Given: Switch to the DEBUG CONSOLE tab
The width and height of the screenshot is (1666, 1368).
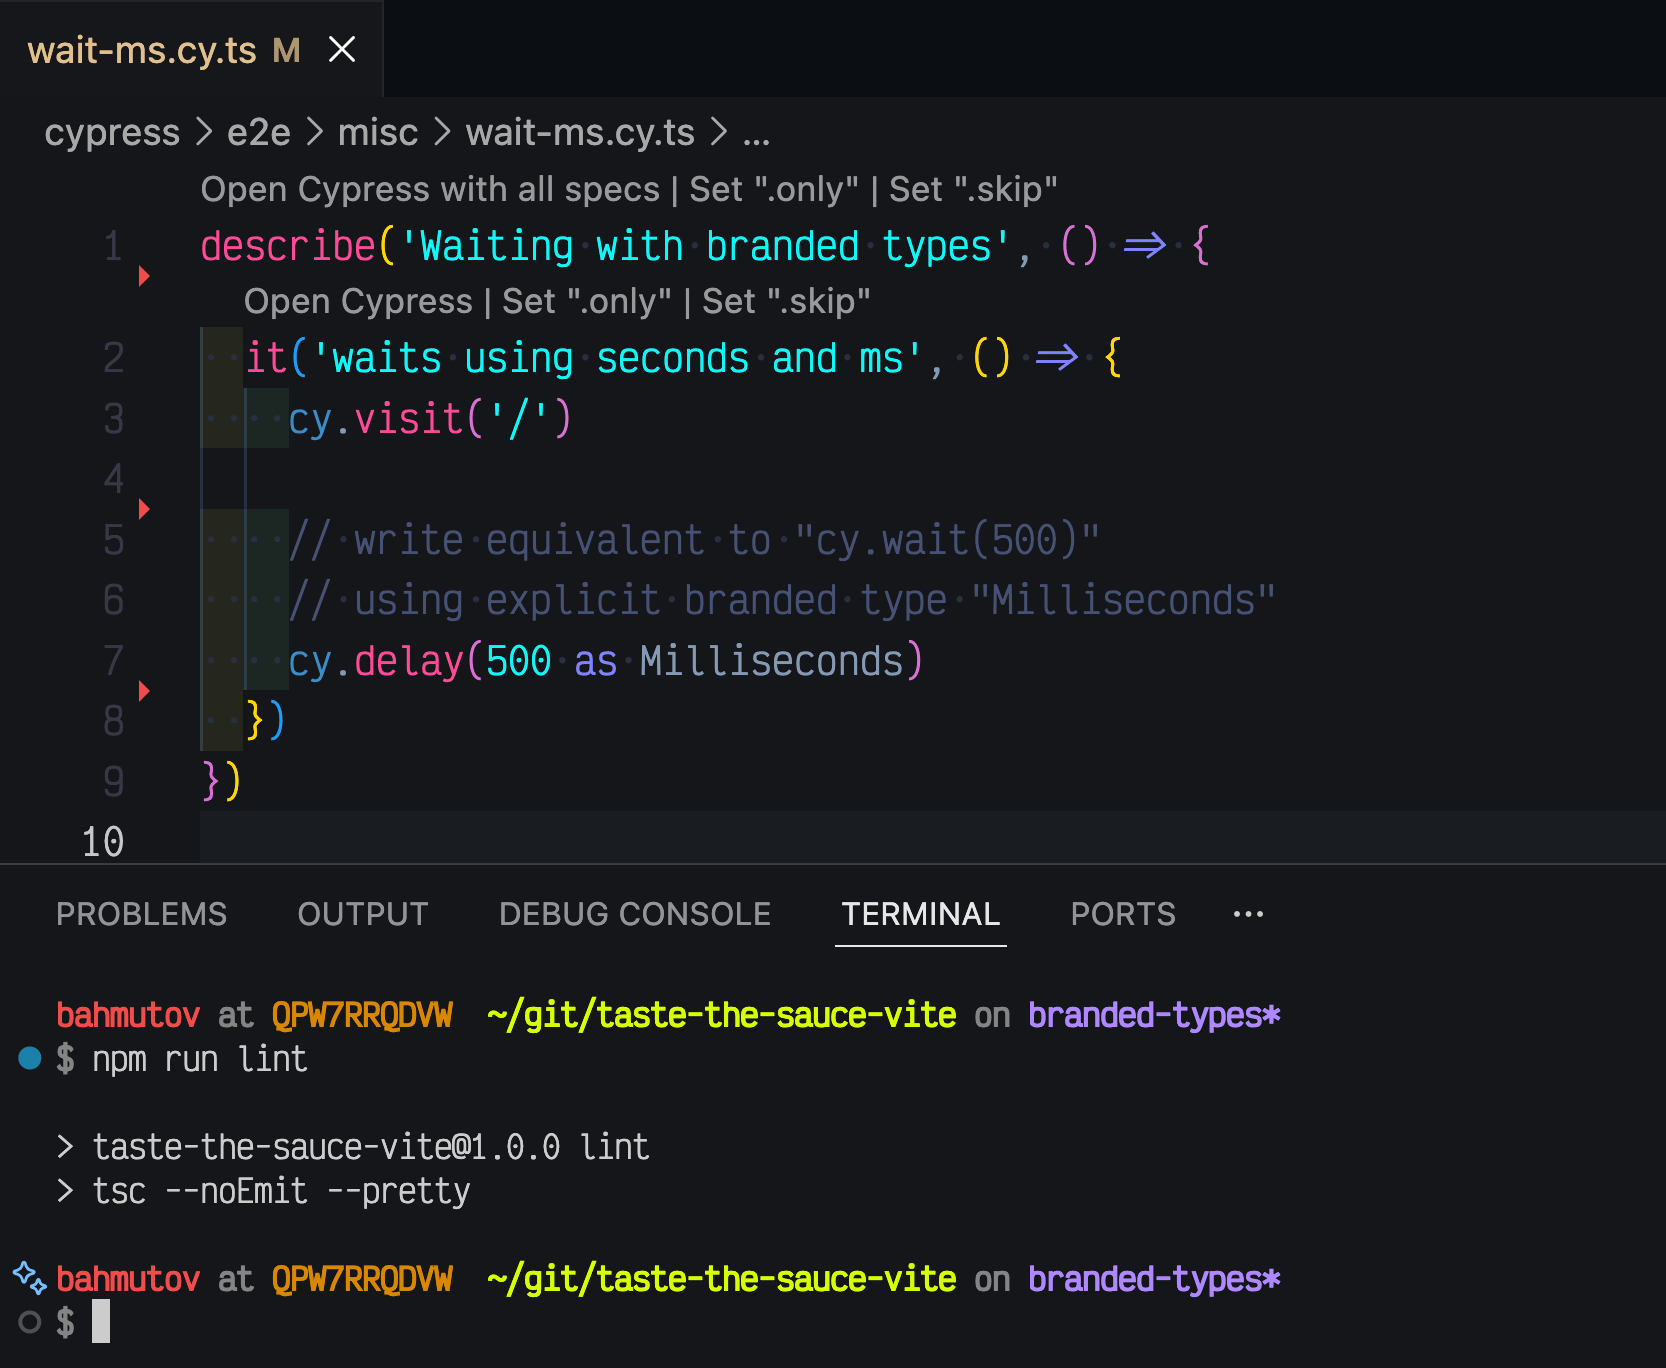Looking at the screenshot, I should [634, 914].
